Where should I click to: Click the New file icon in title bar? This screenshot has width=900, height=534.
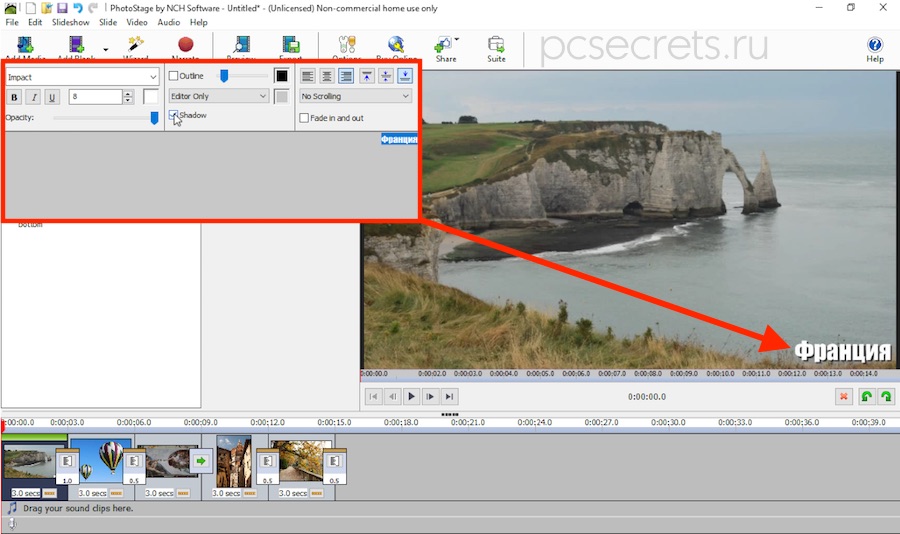(30, 8)
